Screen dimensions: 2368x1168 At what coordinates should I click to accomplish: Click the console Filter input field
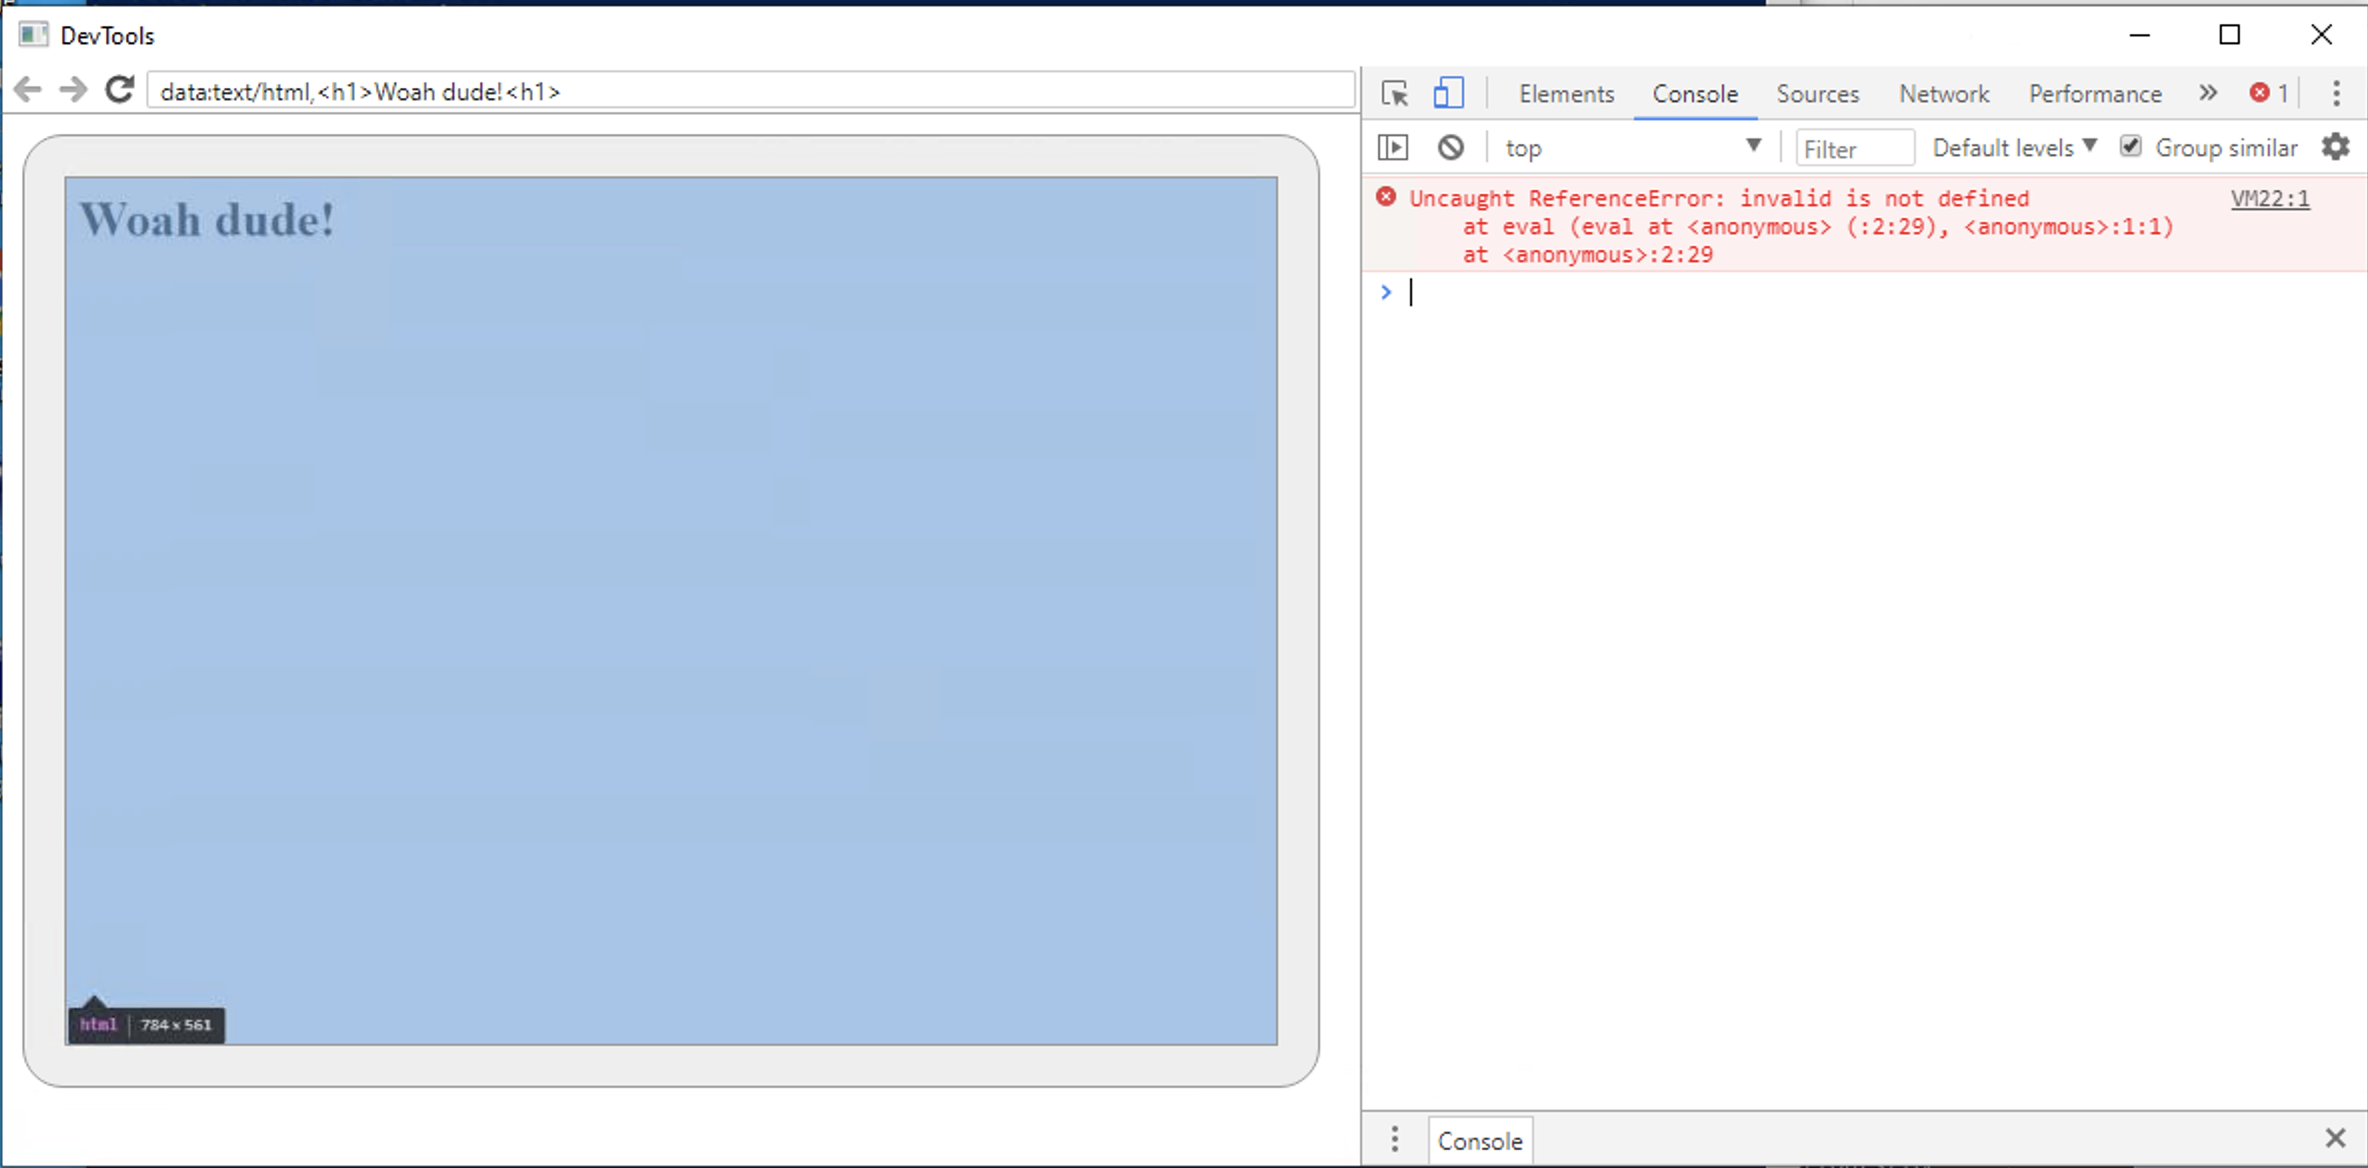[x=1853, y=149]
